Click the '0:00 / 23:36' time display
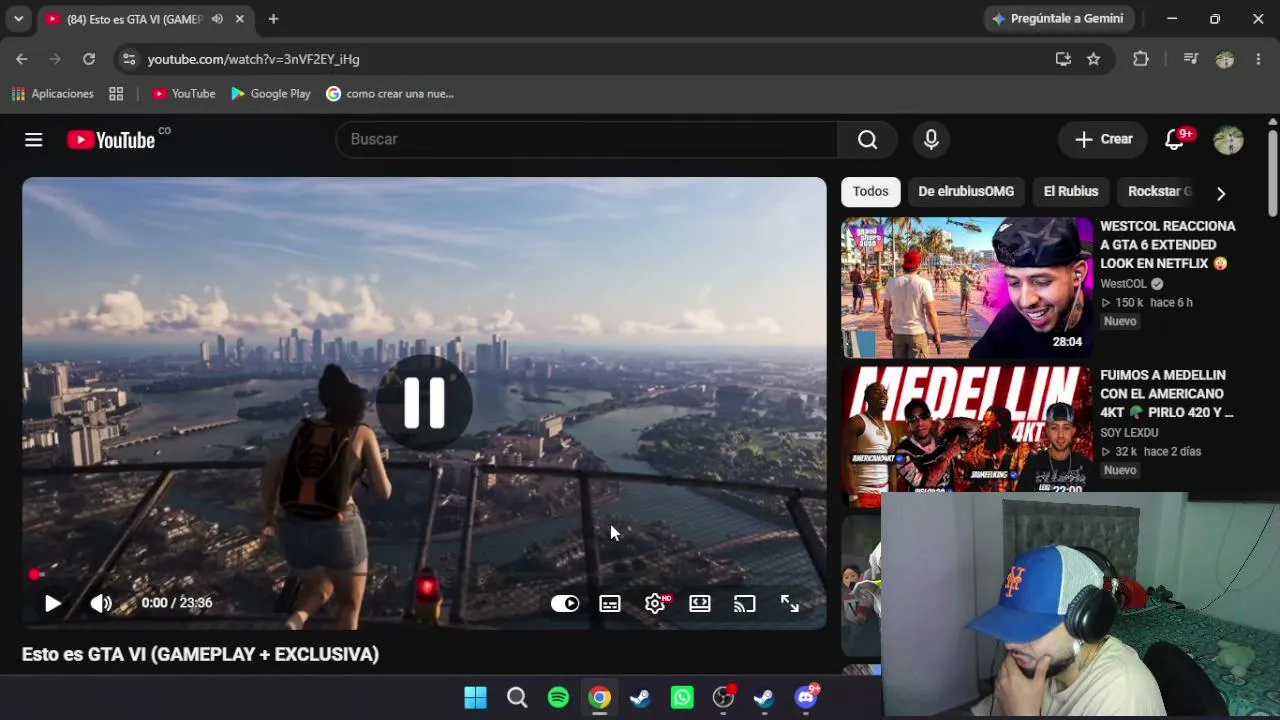1280x720 pixels. [x=176, y=603]
